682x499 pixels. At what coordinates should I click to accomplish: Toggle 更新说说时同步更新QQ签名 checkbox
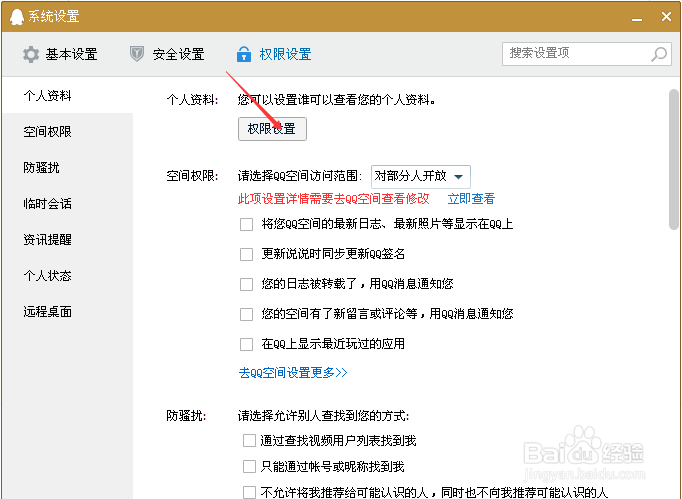point(247,255)
